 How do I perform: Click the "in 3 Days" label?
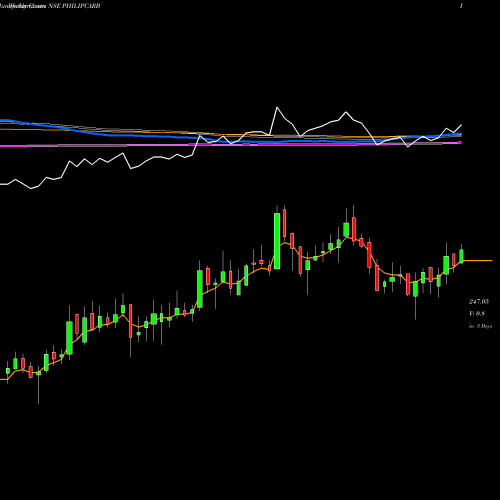480,326
